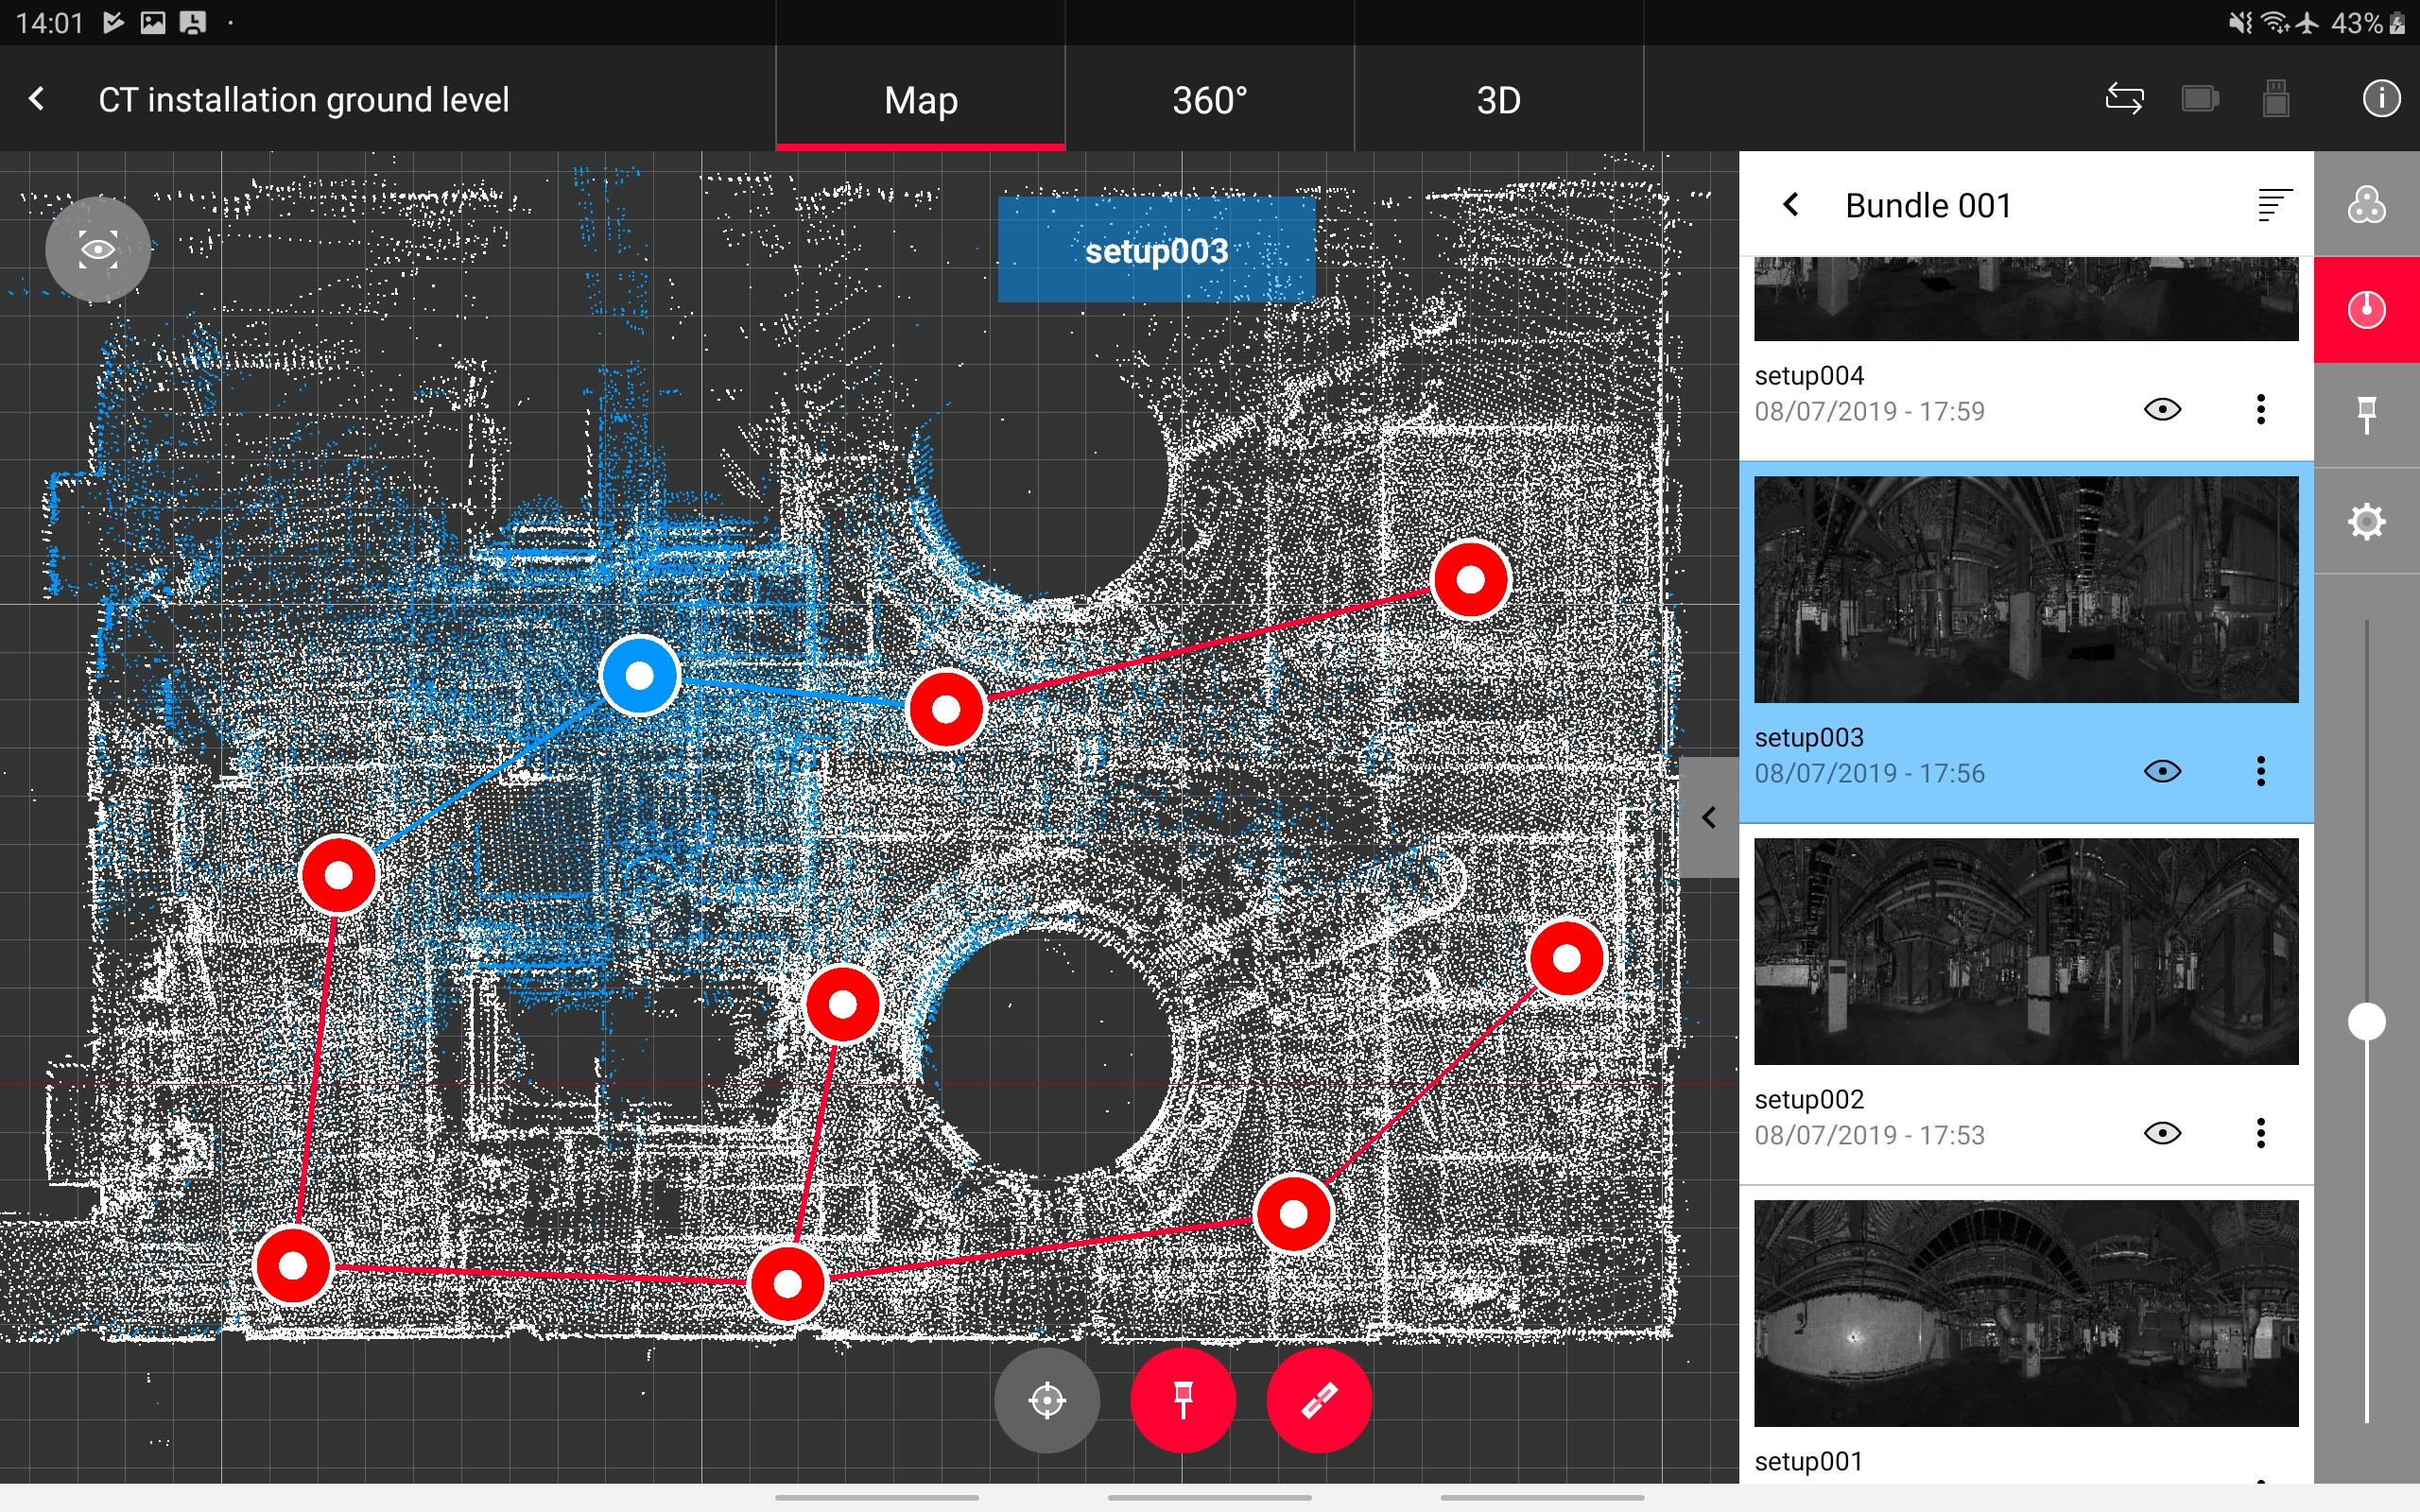Click the sort list icon beside Bundle 001
The height and width of the screenshot is (1512, 2420).
[x=2273, y=205]
